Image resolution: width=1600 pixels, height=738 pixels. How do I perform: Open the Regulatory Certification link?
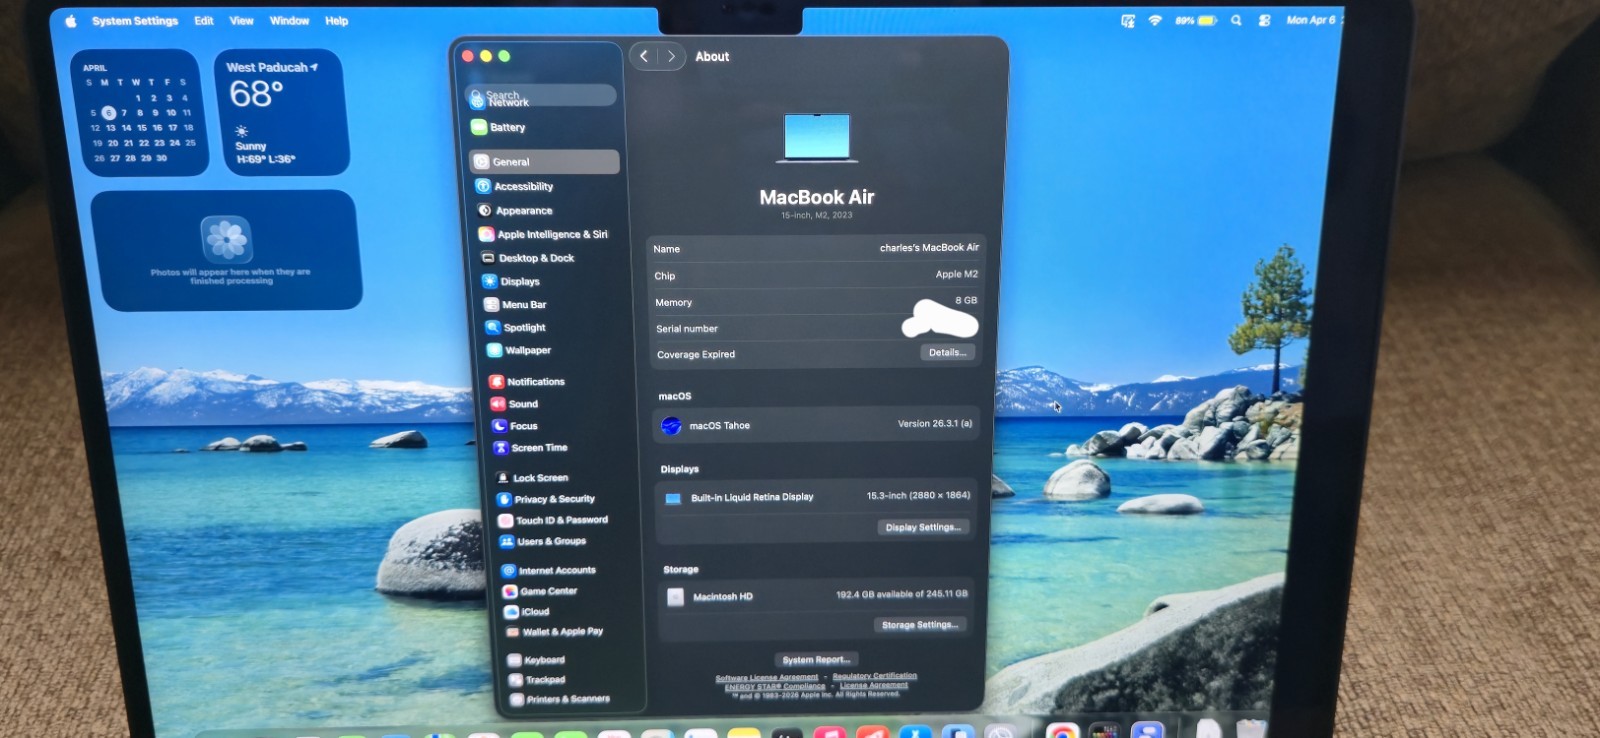point(875,677)
